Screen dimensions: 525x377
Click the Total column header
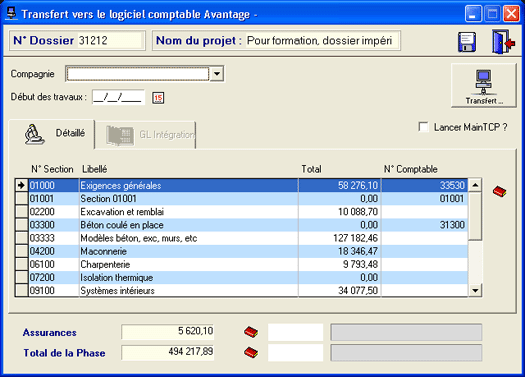(311, 169)
